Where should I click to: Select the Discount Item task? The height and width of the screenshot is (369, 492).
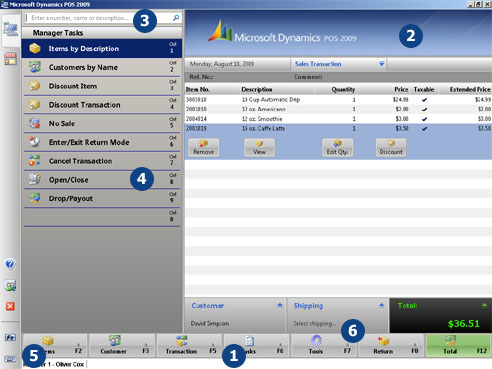[102, 86]
